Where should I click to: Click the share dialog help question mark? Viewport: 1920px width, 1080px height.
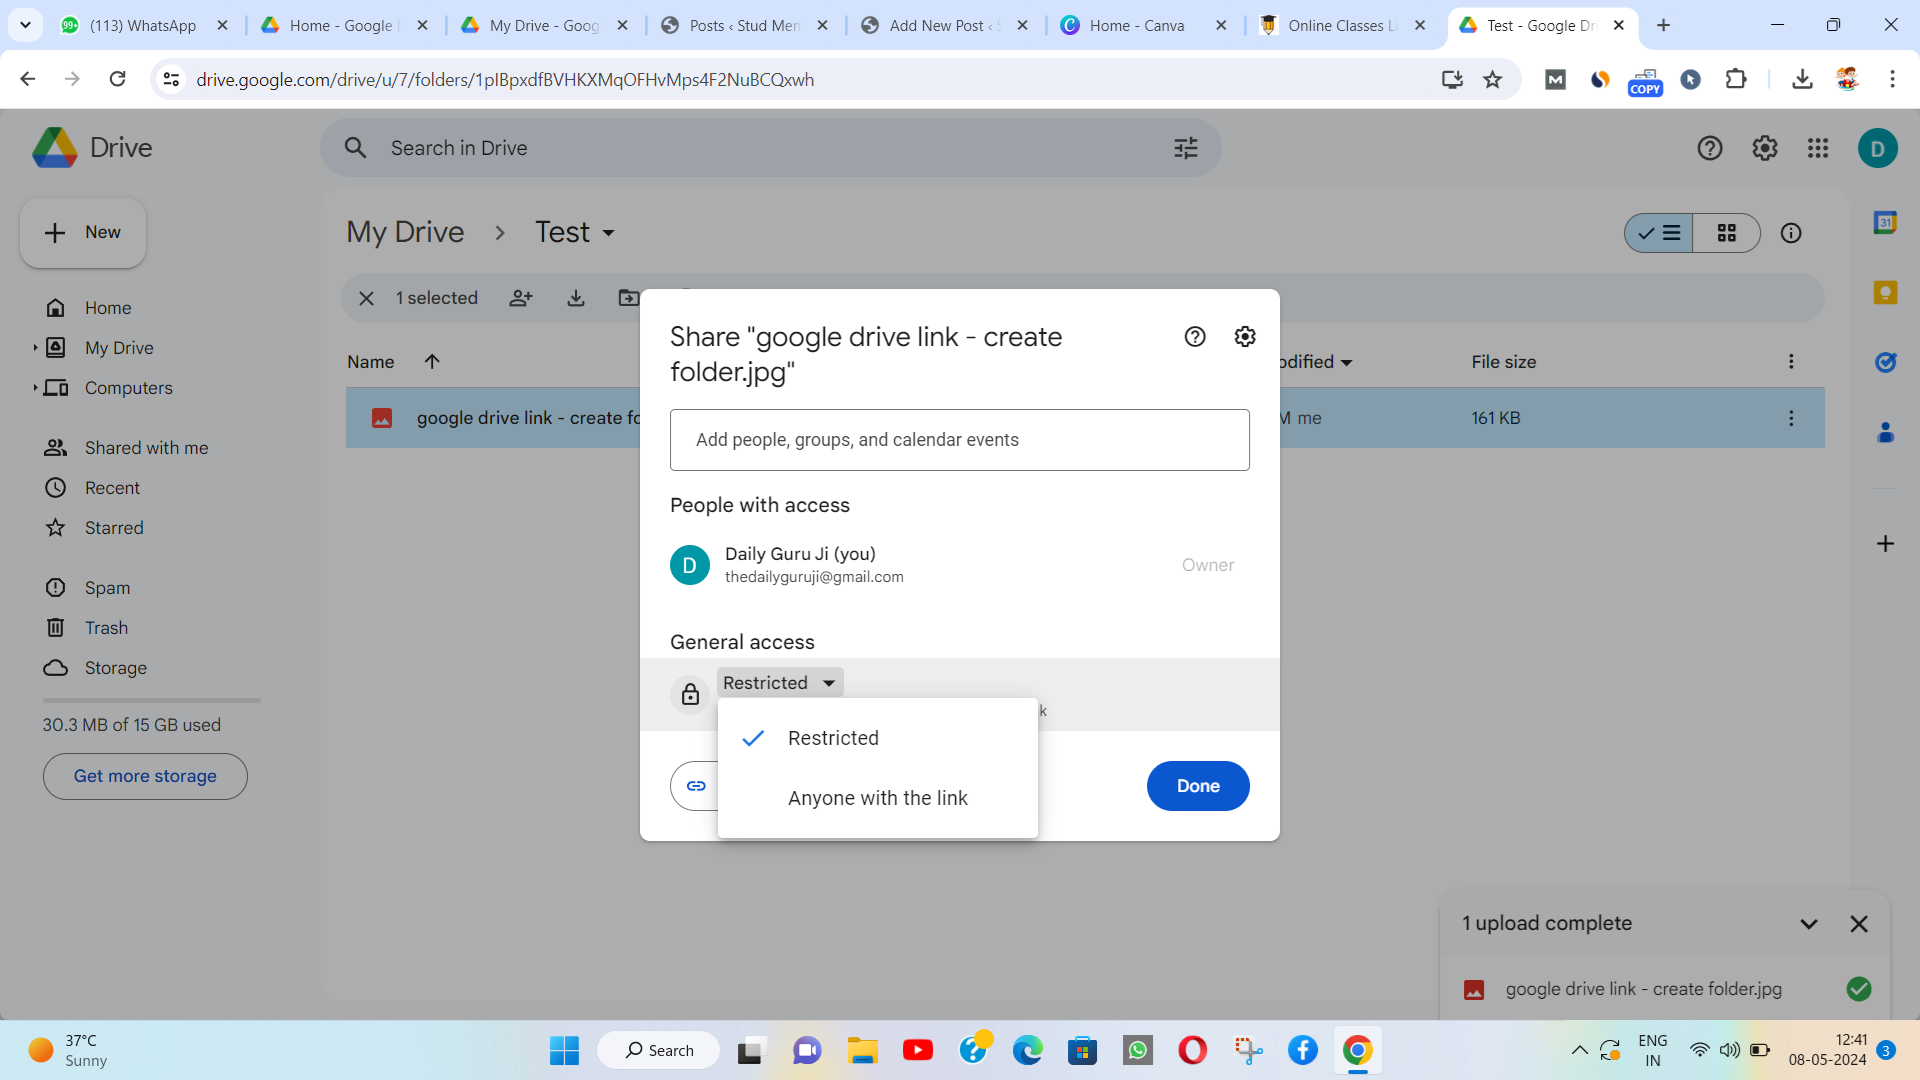click(1195, 336)
